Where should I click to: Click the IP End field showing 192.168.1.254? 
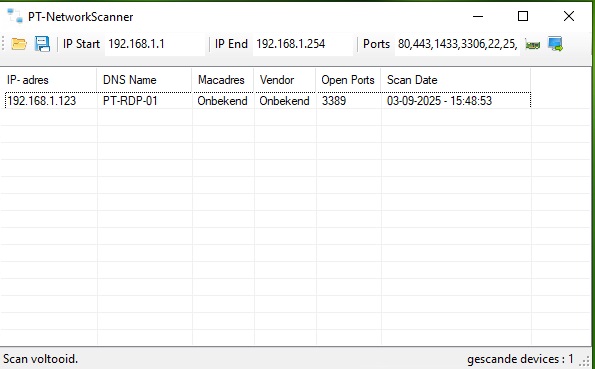302,44
